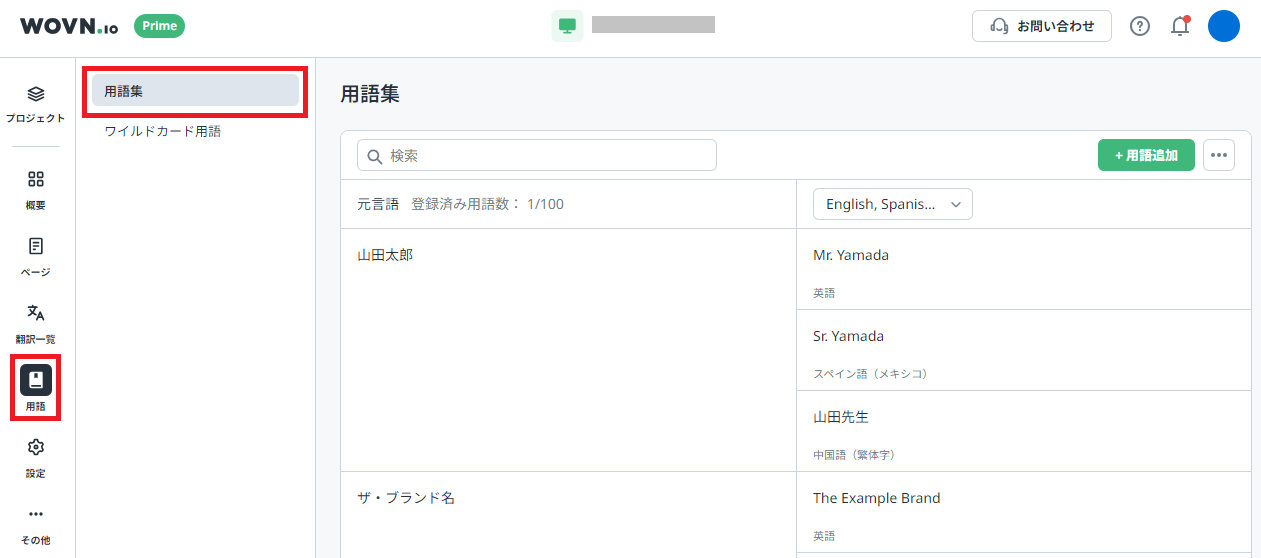Viewport: 1261px width, 558px height.
Task: Select the 翻訳一覧 translation icon
Action: [36, 314]
